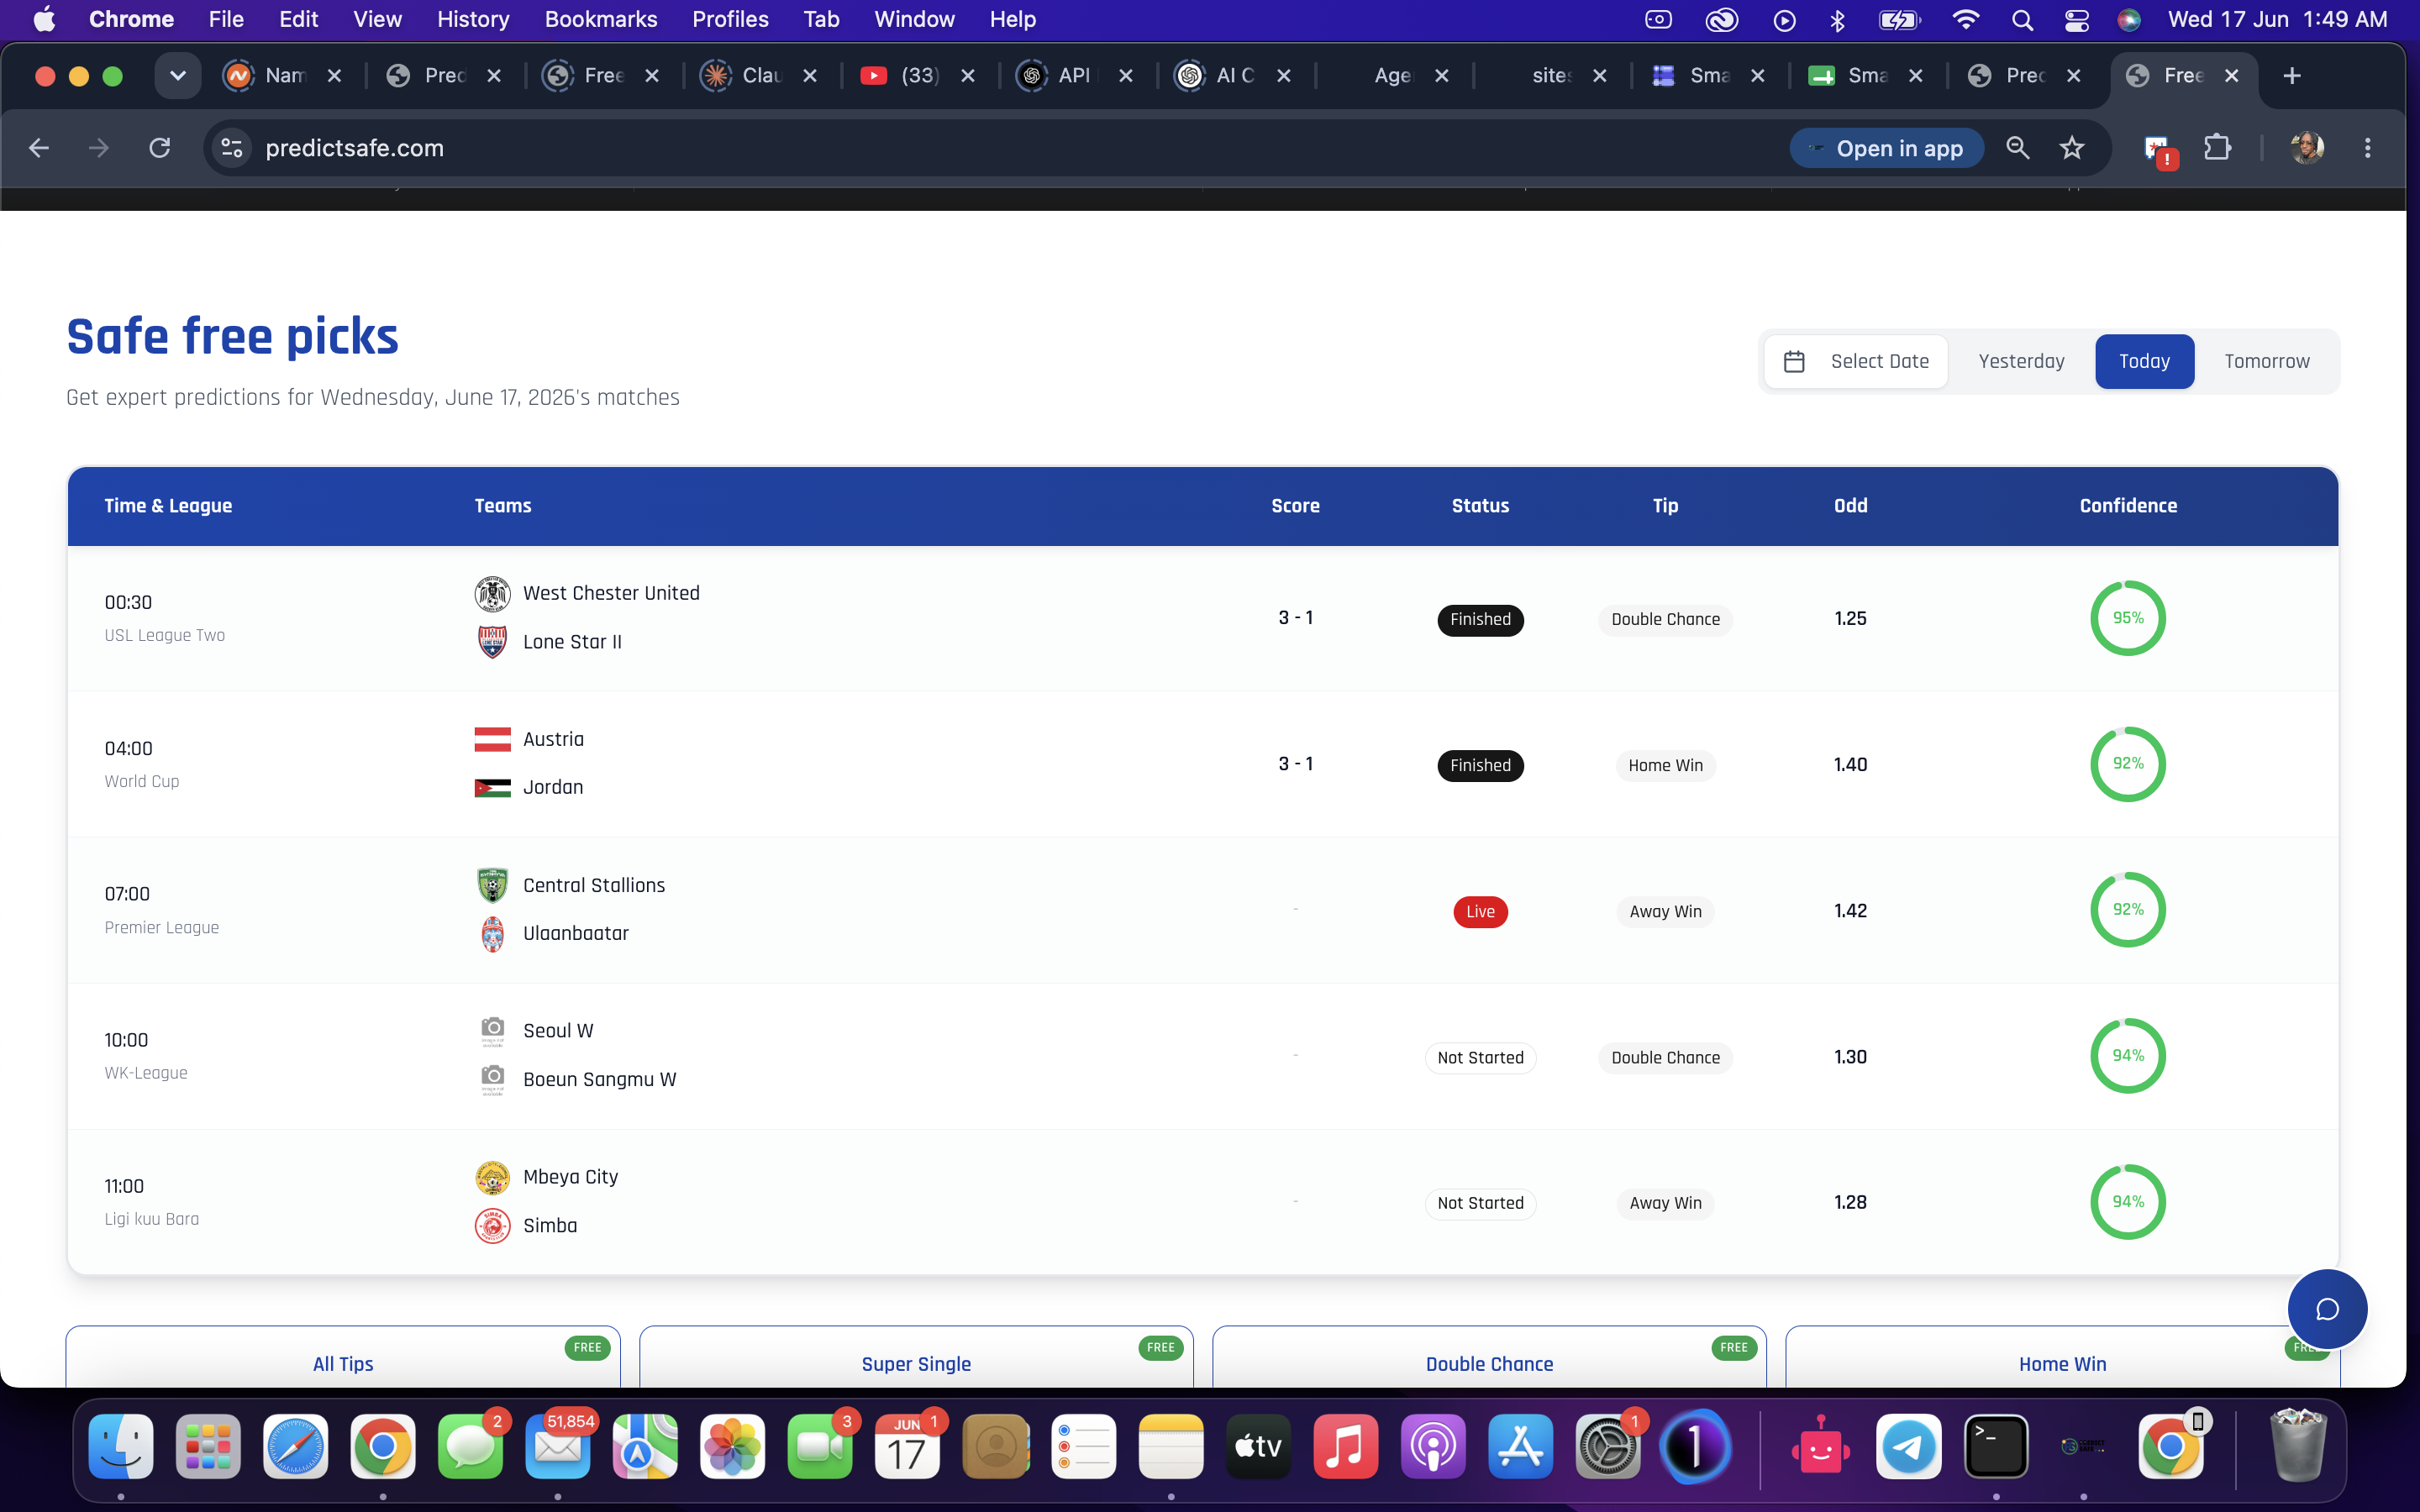Click the Seoul W Double Chance tip
2420x1512 pixels.
pyautogui.click(x=1665, y=1058)
